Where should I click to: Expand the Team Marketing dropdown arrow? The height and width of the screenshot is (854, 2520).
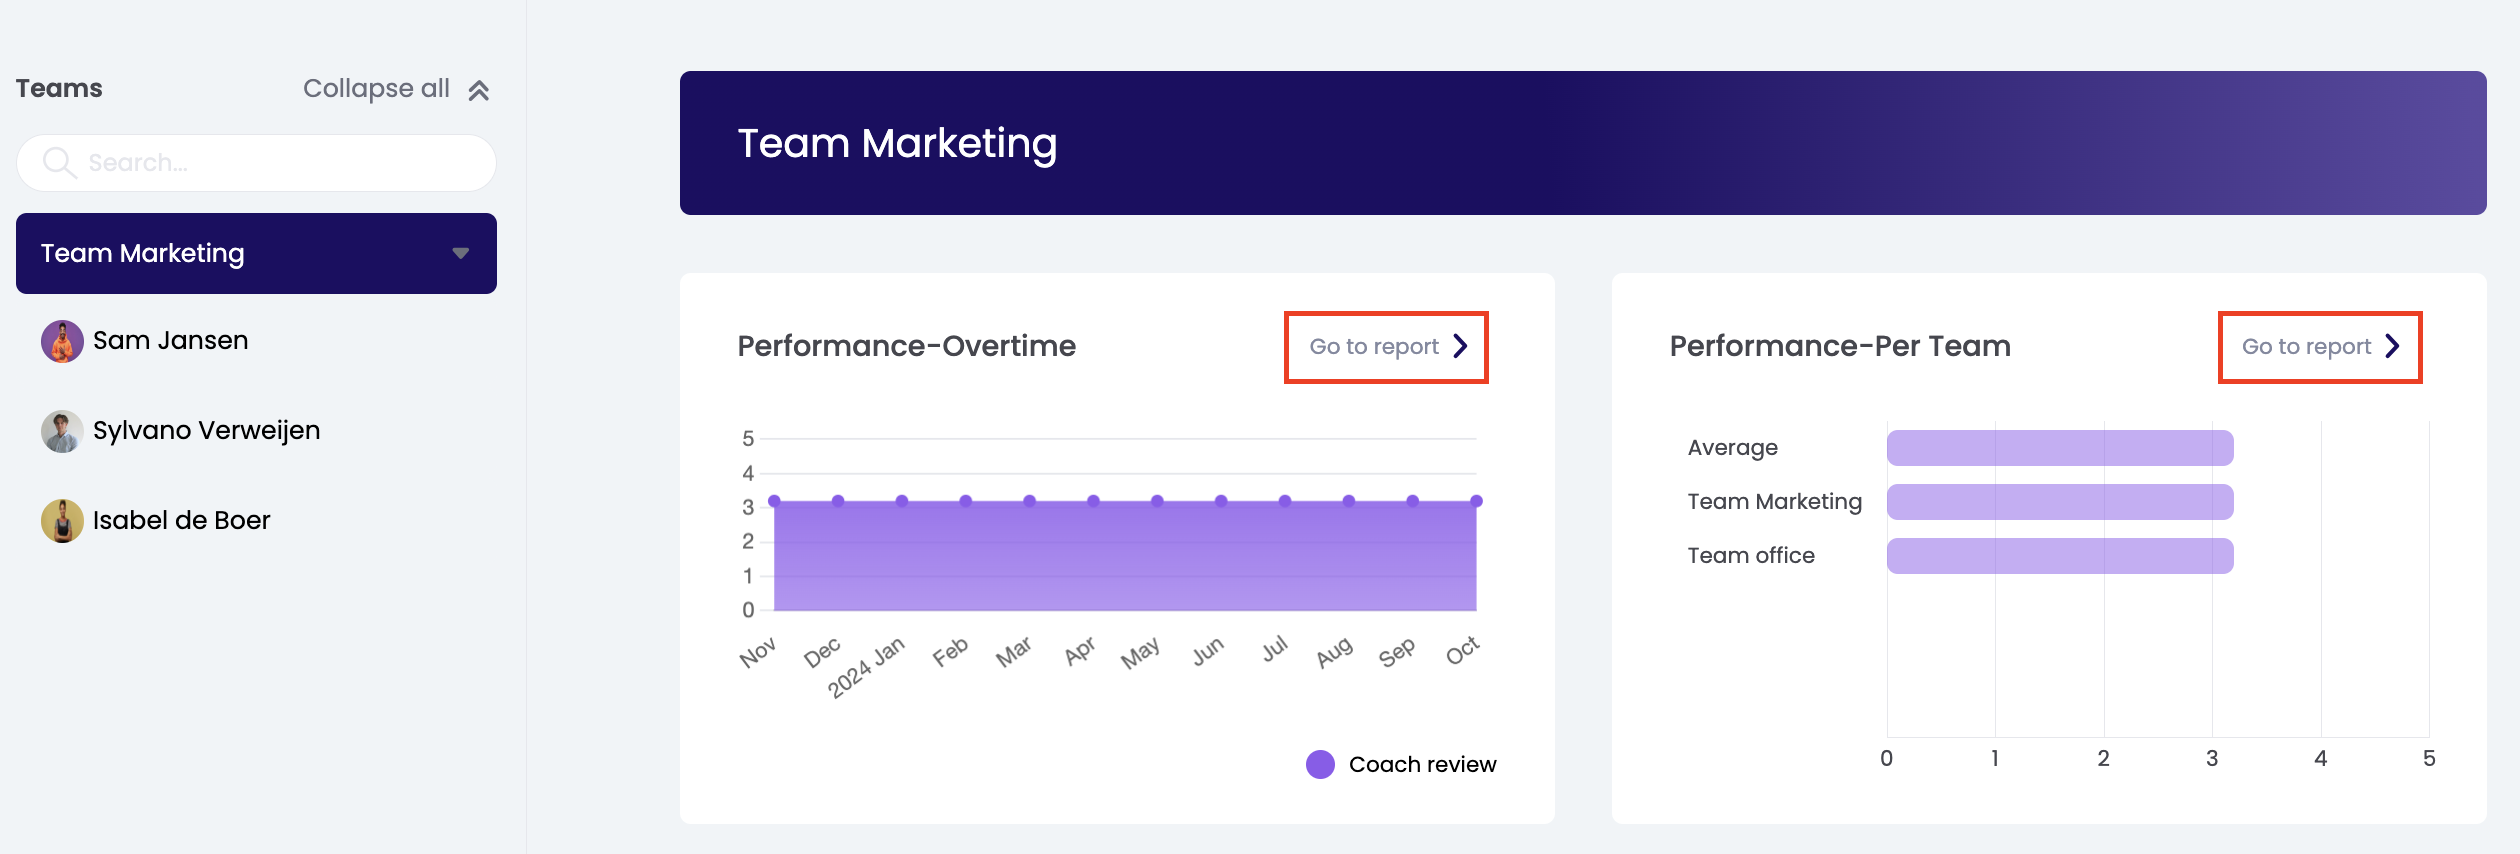point(460,254)
